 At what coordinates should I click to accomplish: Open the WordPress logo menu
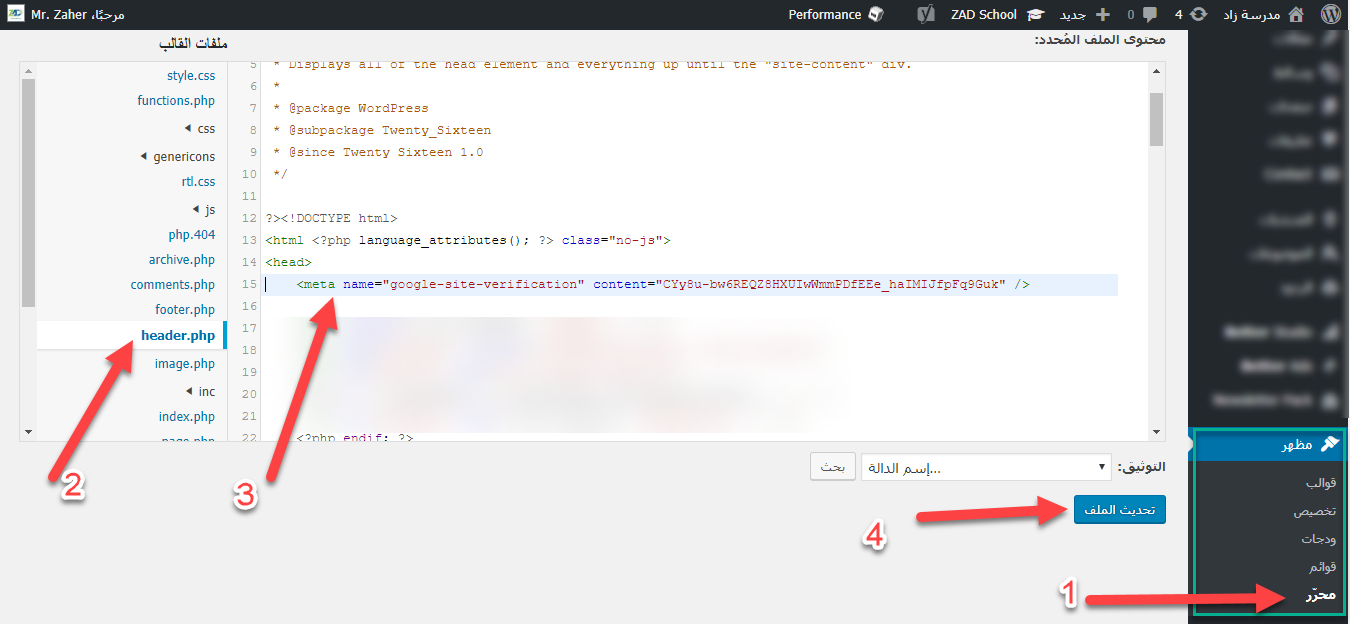tap(1329, 14)
